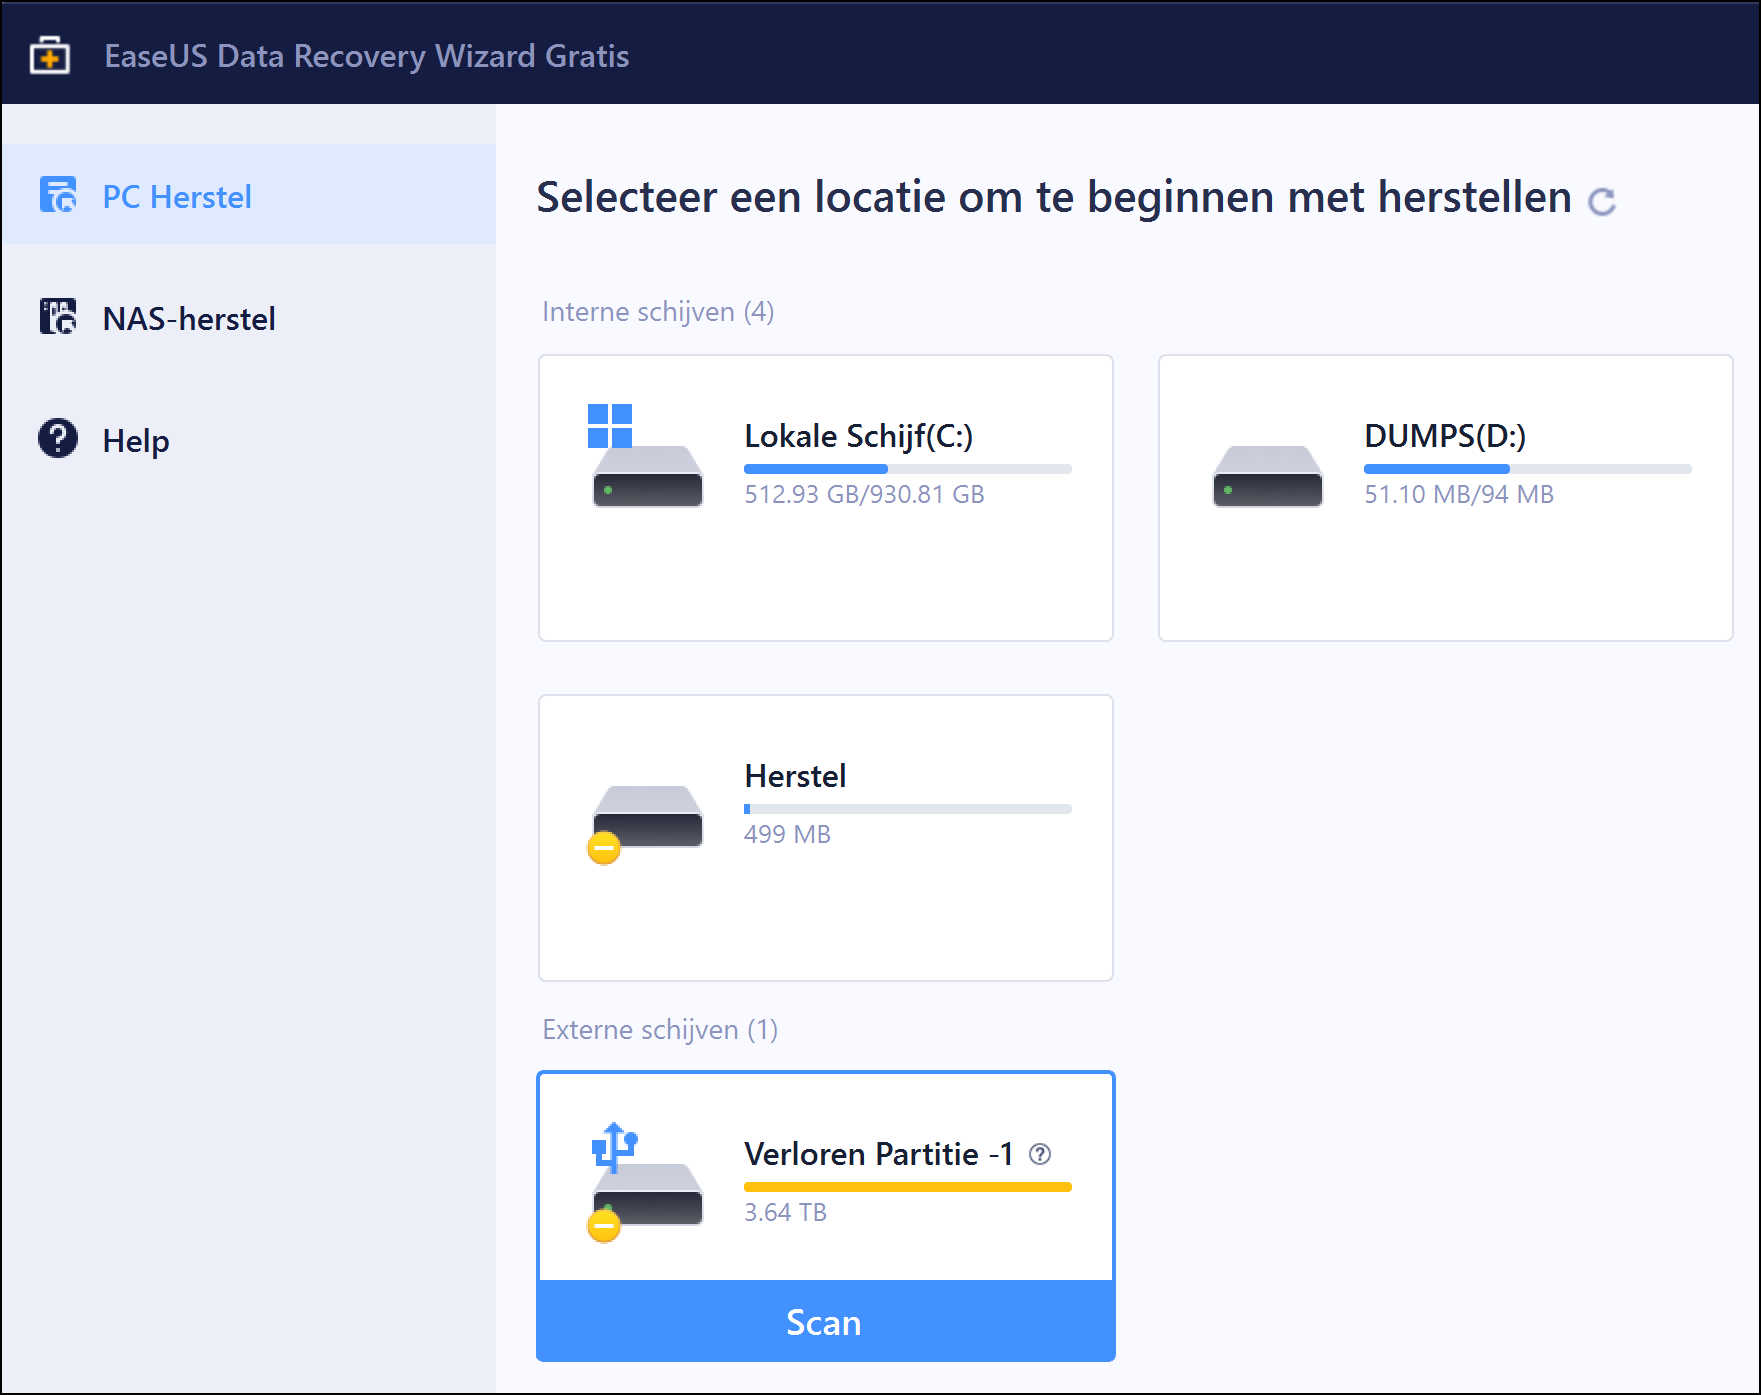Click the PC Herstel sidebar icon
Screen dimensions: 1761x1395
[x=58, y=195]
